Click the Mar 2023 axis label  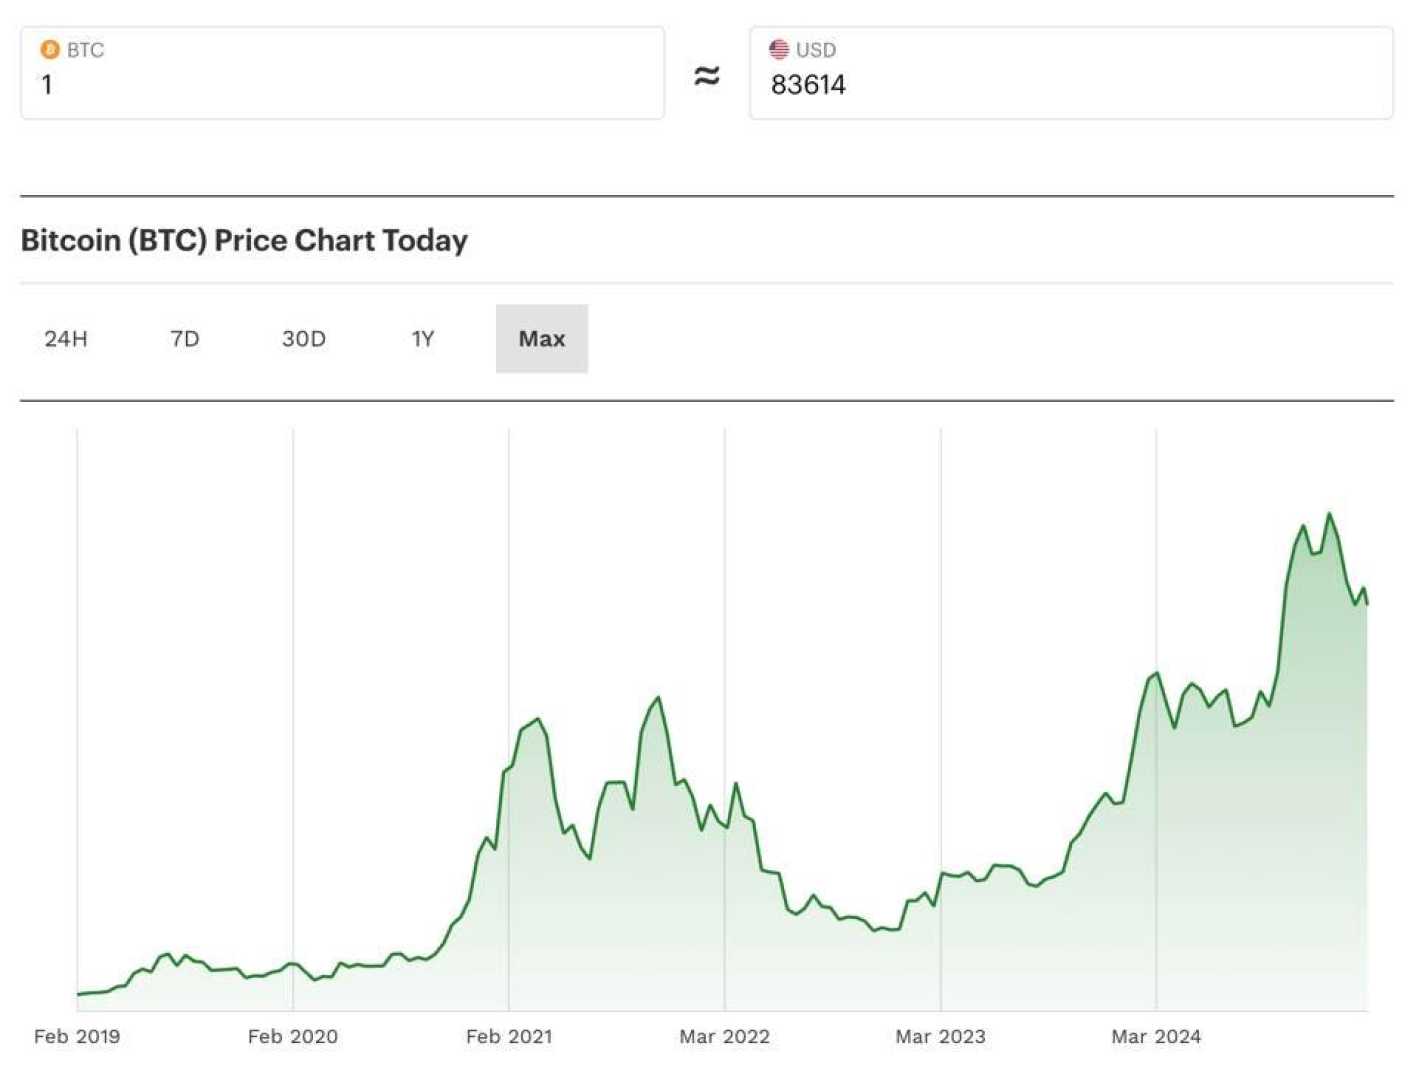[941, 1037]
